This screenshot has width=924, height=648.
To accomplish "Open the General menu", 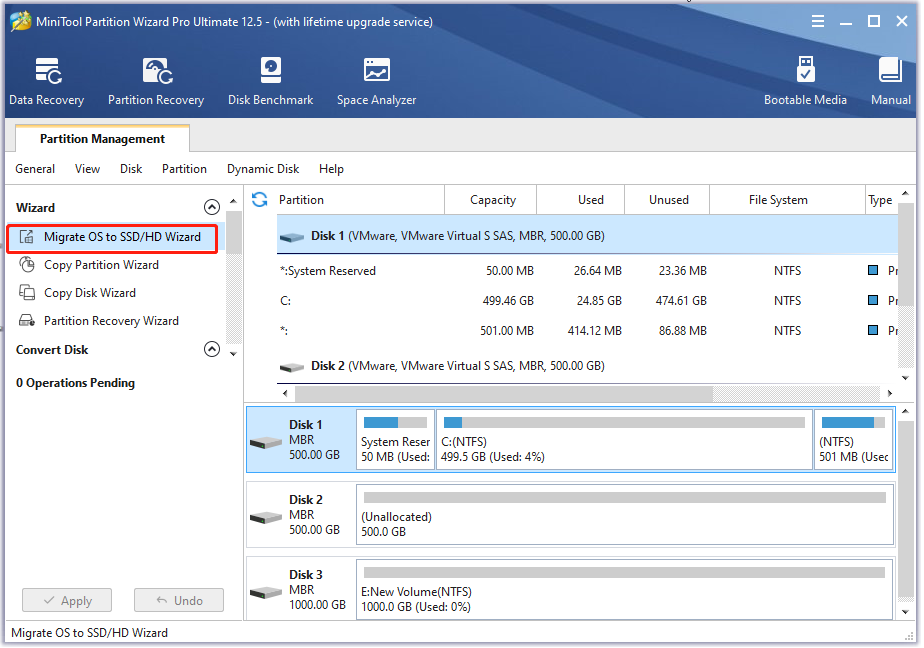I will click(x=35, y=169).
